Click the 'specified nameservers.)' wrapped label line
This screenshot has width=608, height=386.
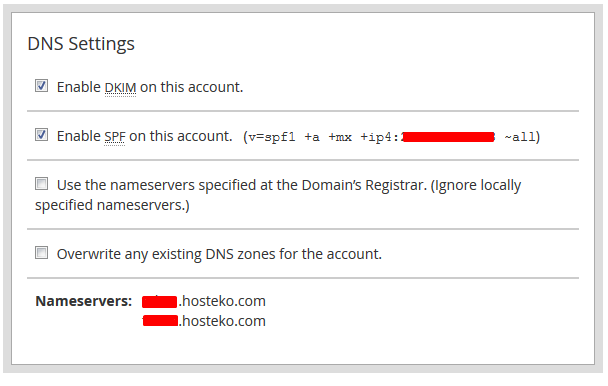point(112,205)
